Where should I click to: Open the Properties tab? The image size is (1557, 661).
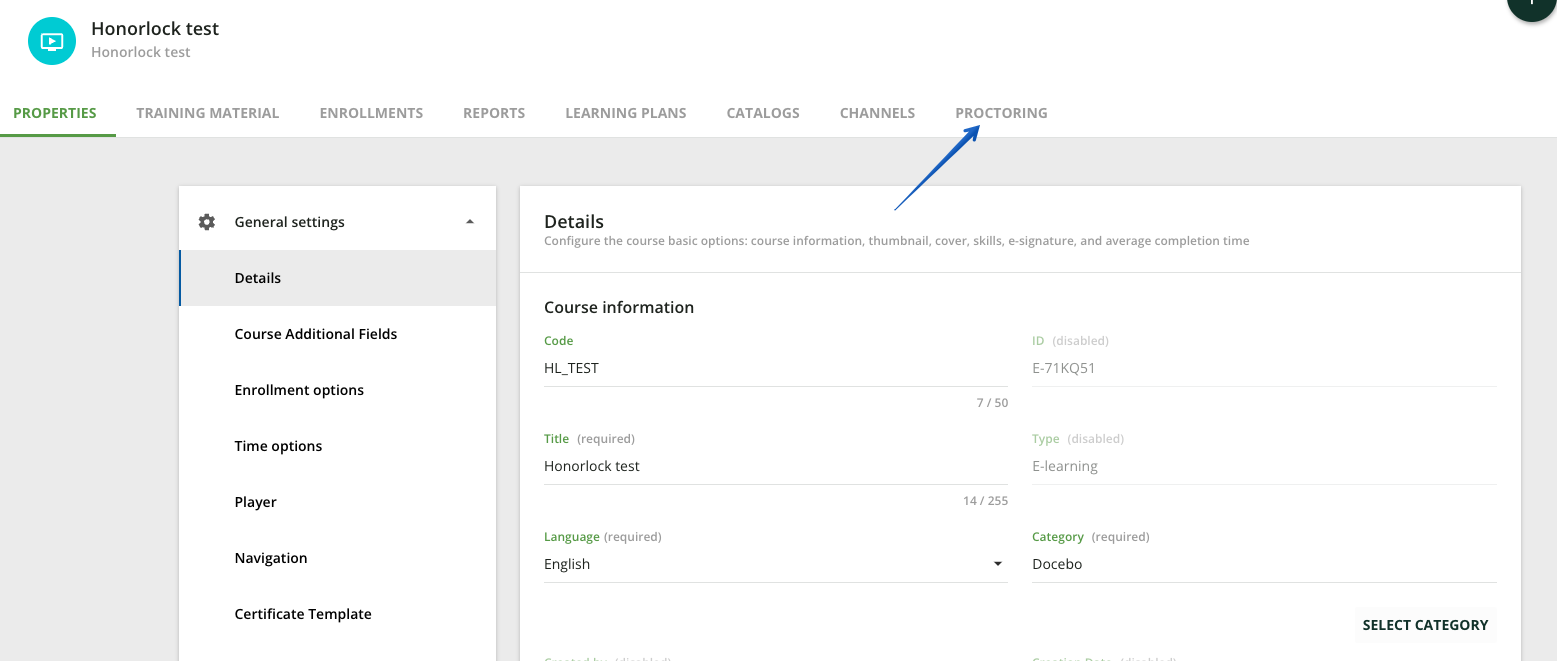[x=55, y=113]
